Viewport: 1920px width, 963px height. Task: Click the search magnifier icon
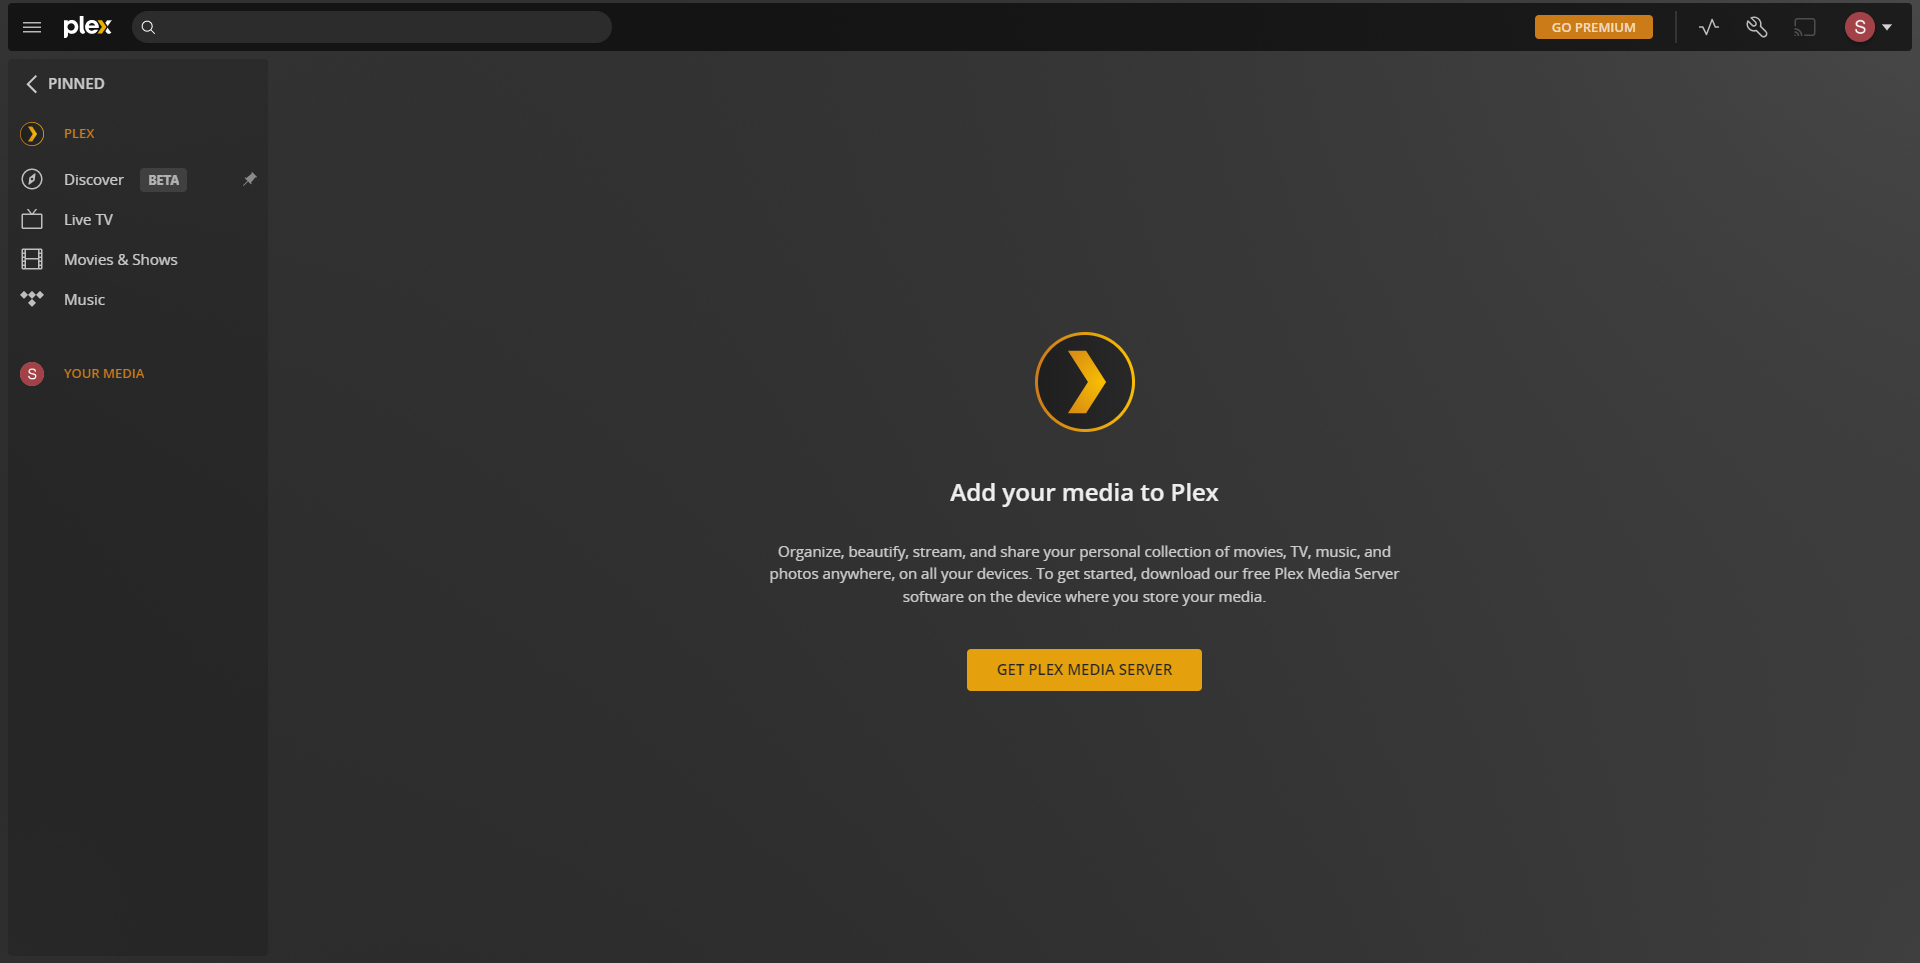pyautogui.click(x=148, y=27)
